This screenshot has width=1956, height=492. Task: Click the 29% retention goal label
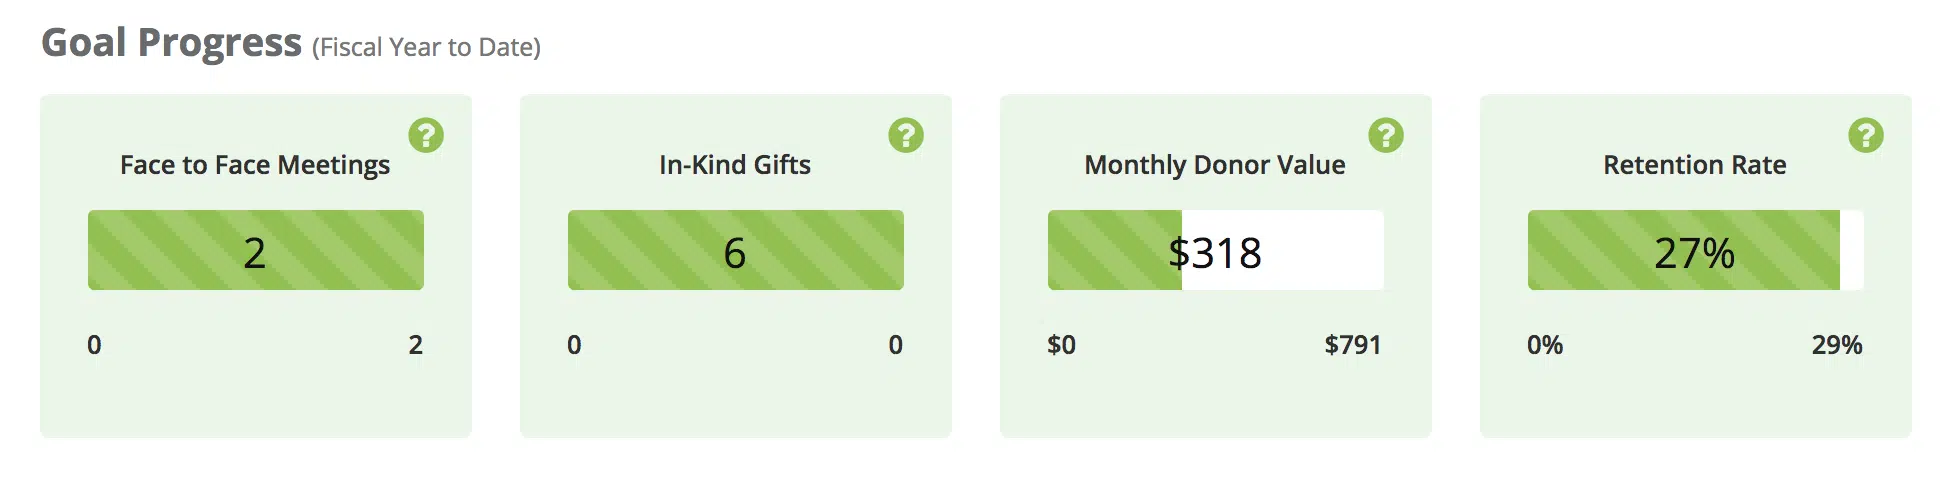(x=1837, y=345)
